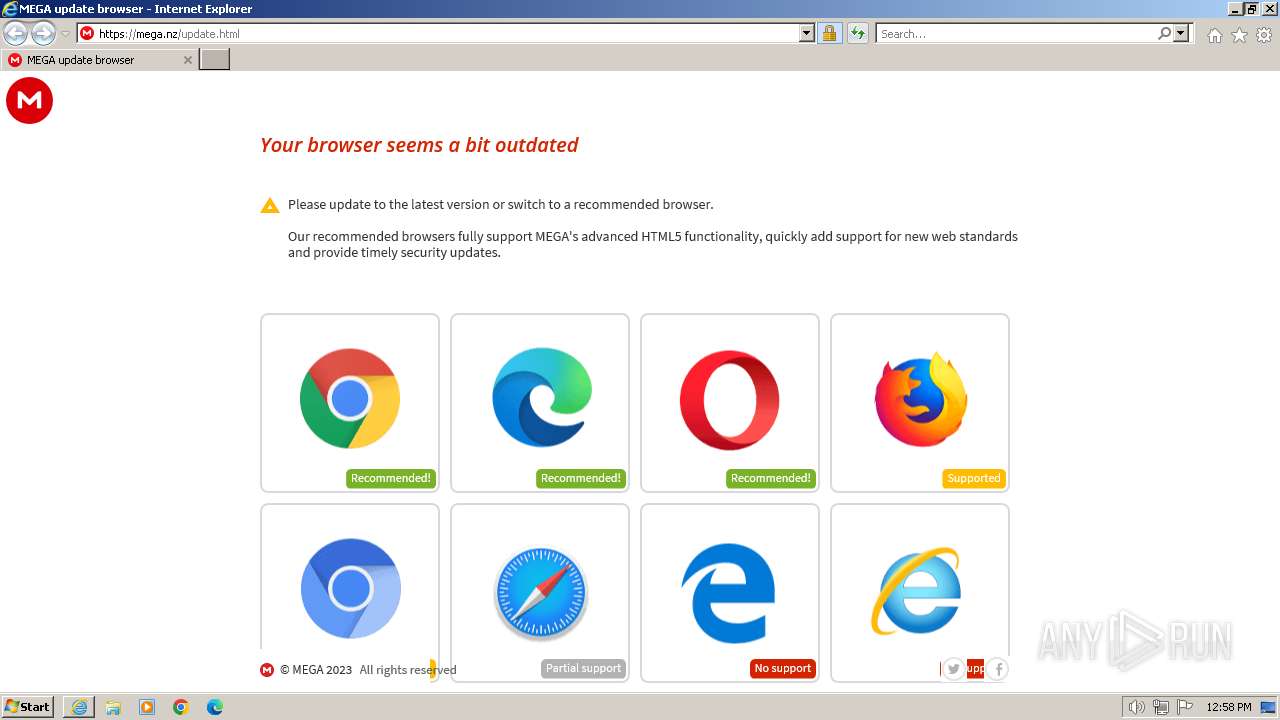Open the Windows Start menu
The height and width of the screenshot is (720, 1280).
point(28,707)
